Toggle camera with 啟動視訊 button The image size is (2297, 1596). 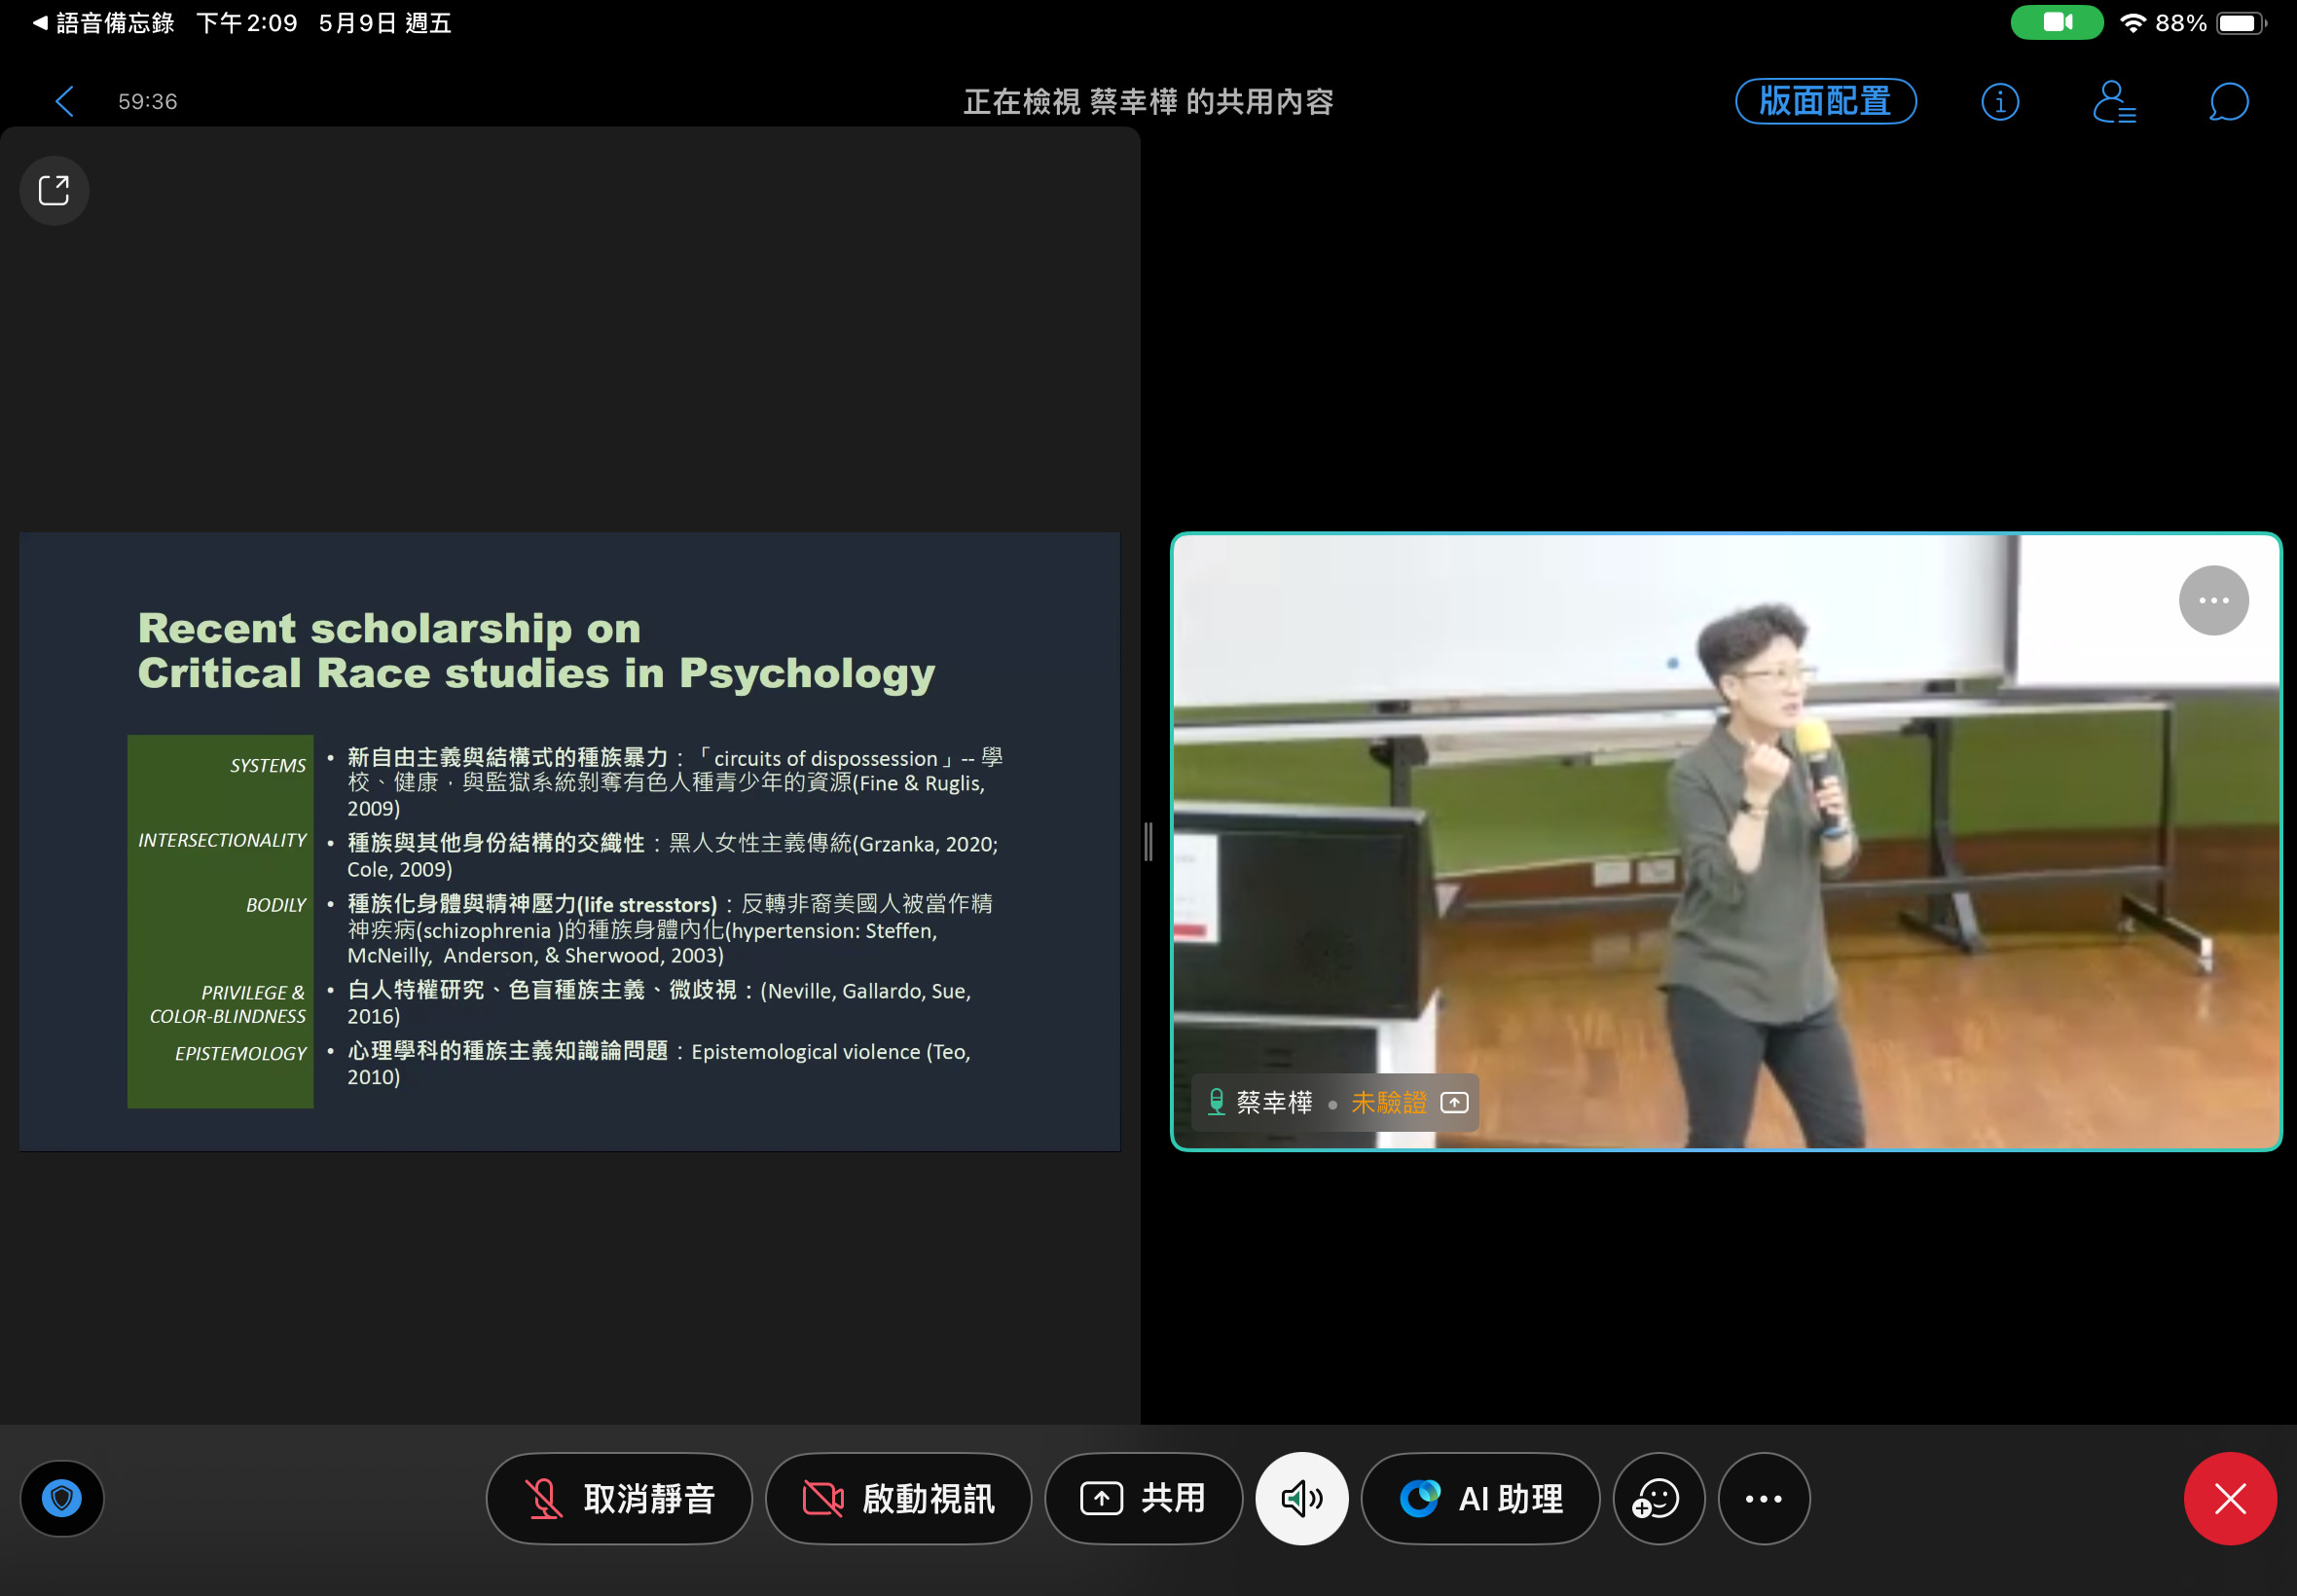tap(897, 1498)
